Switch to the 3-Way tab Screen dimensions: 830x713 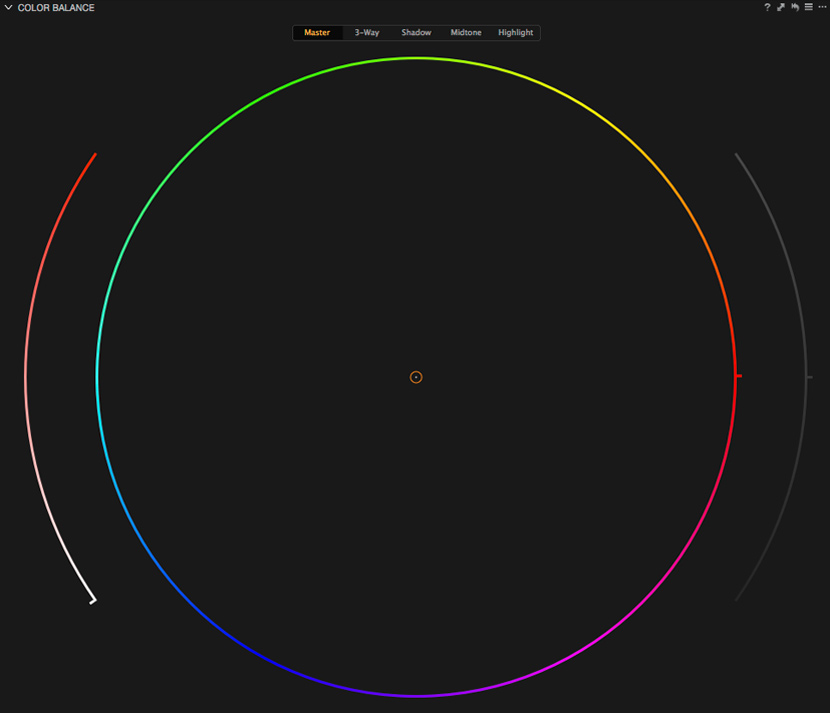pos(367,32)
